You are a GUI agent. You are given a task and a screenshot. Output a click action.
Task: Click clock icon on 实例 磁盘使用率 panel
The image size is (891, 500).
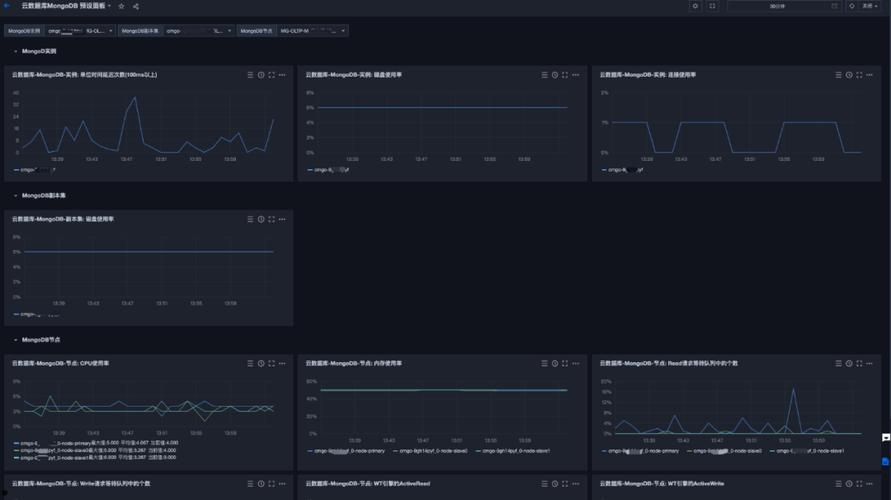pos(555,75)
